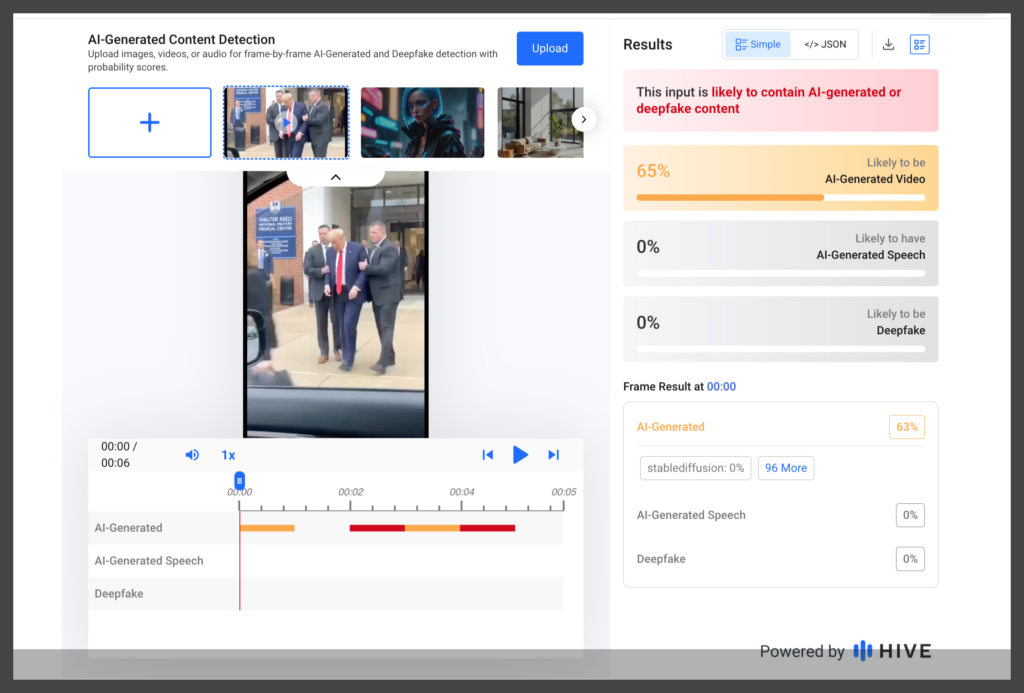Mute the video with speaker icon
The height and width of the screenshot is (693, 1024).
[x=192, y=455]
